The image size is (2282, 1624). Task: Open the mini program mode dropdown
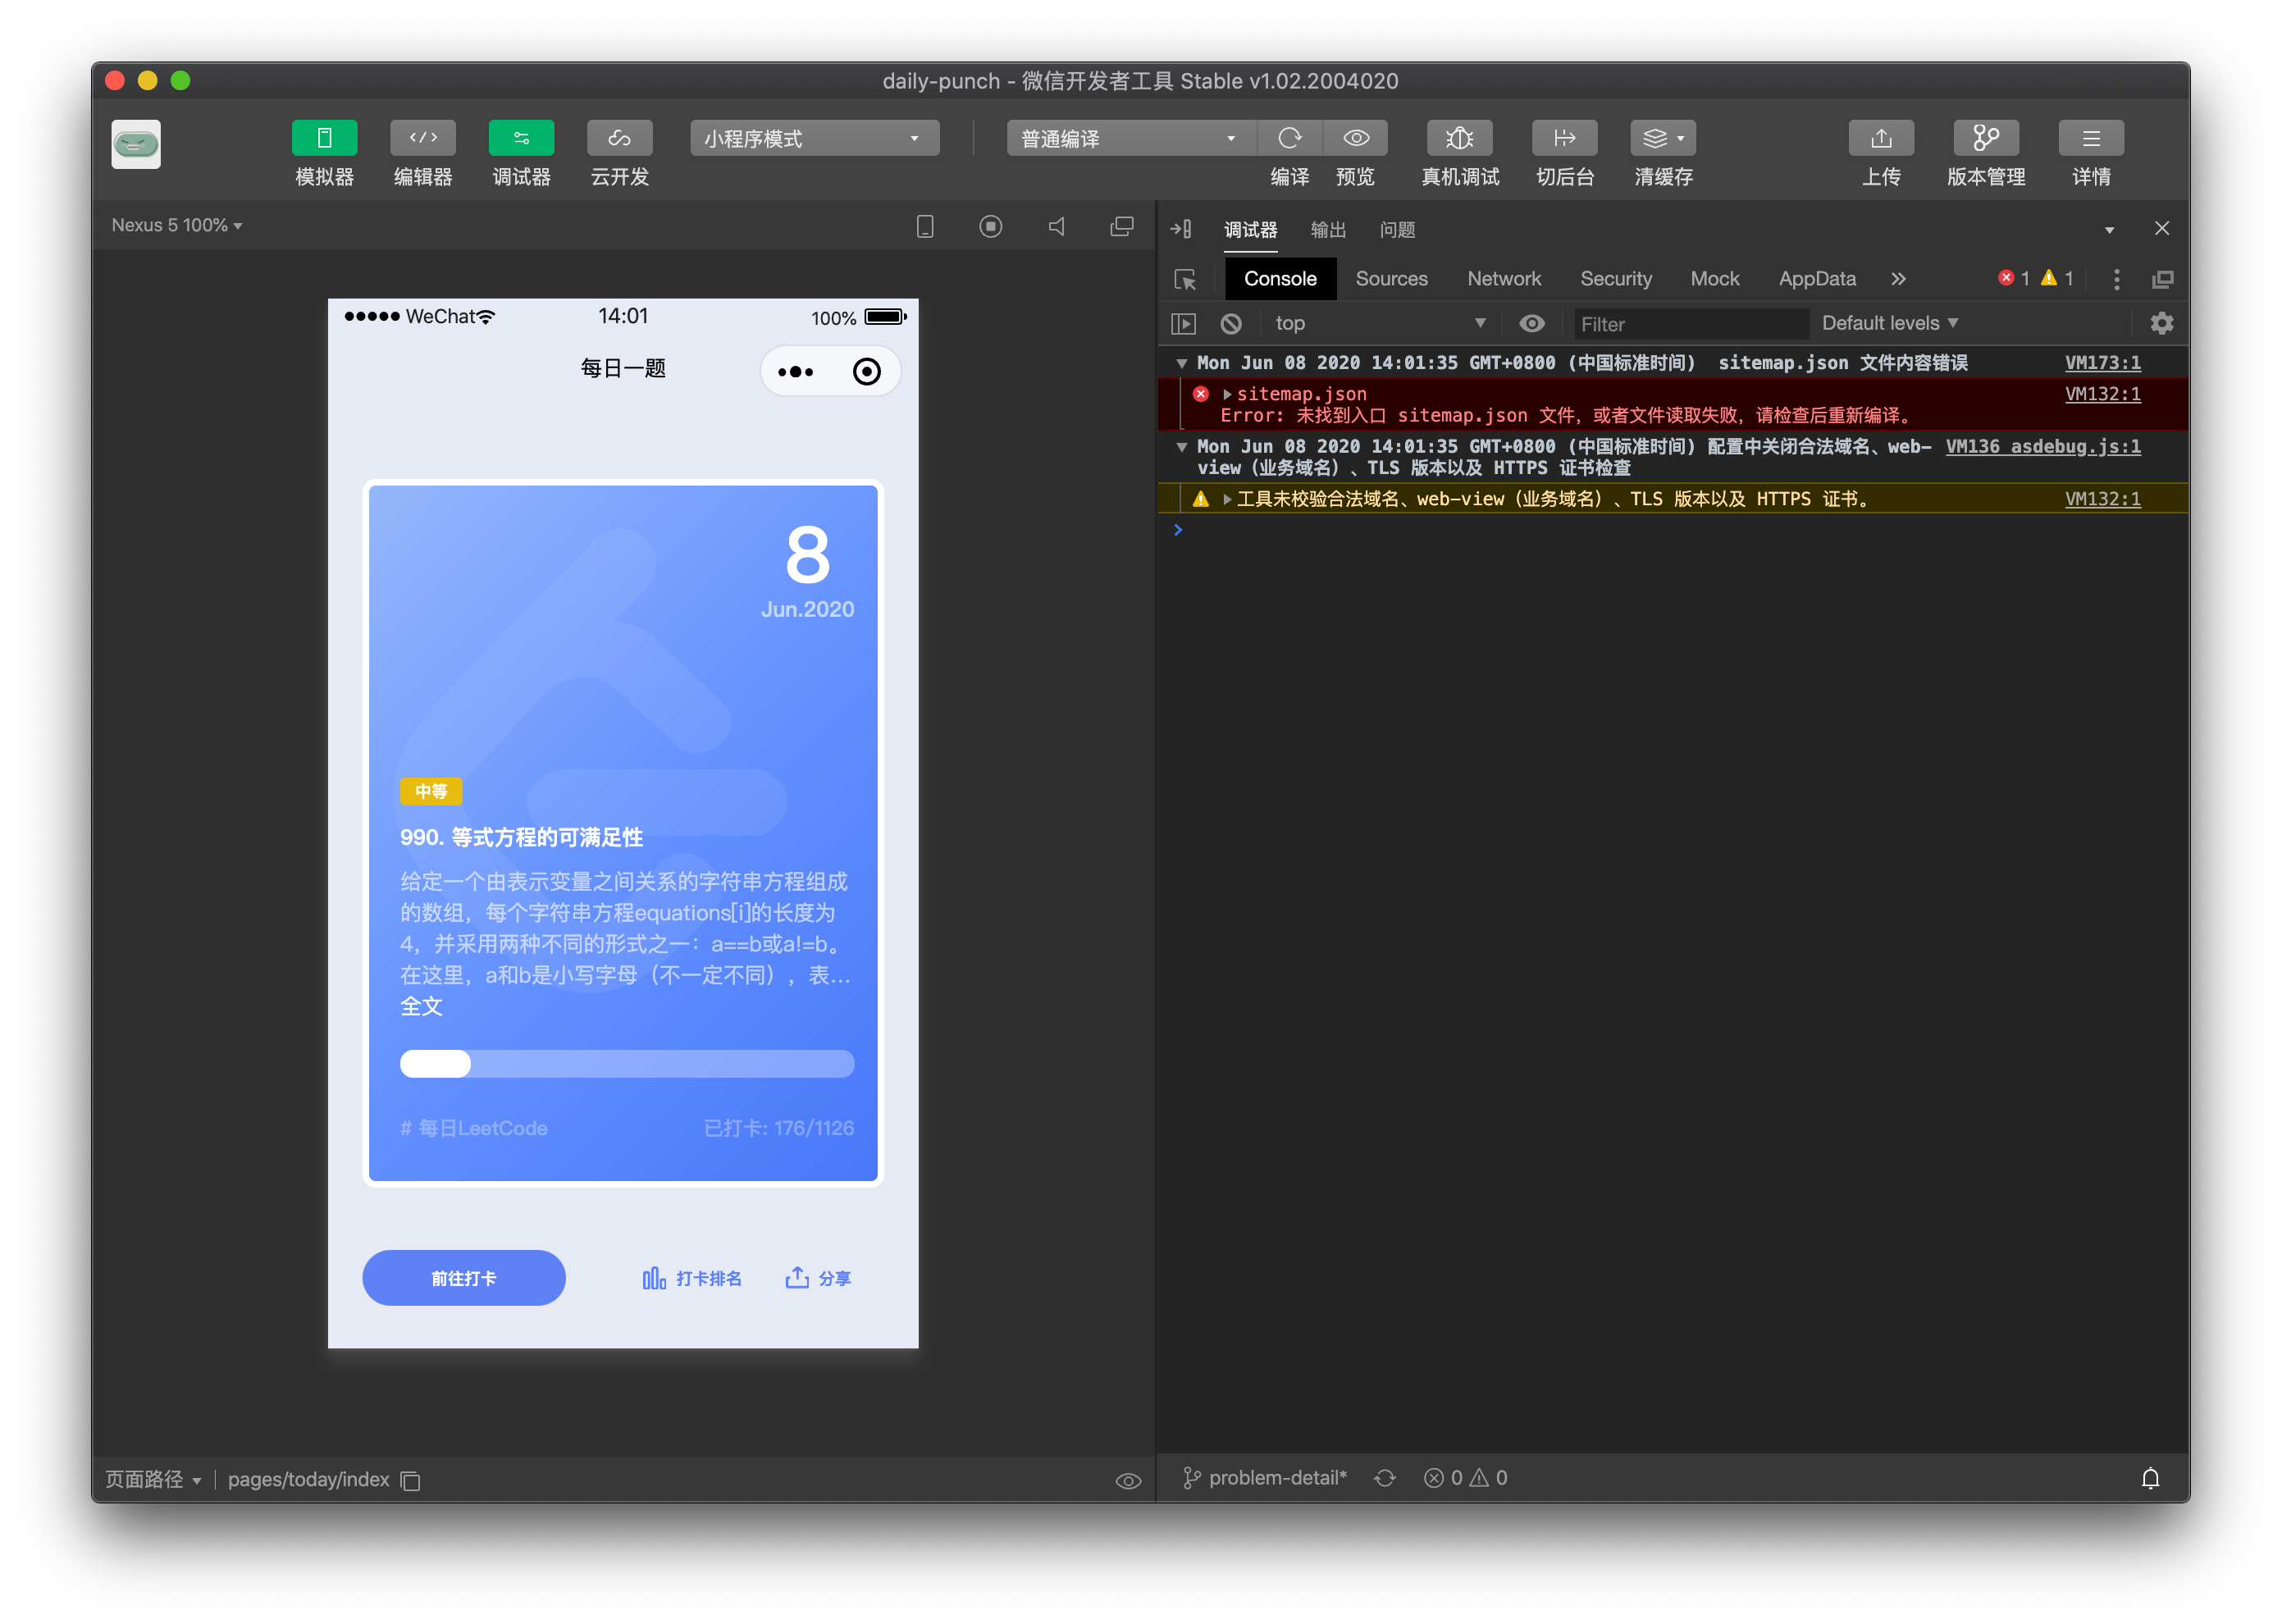[x=814, y=138]
